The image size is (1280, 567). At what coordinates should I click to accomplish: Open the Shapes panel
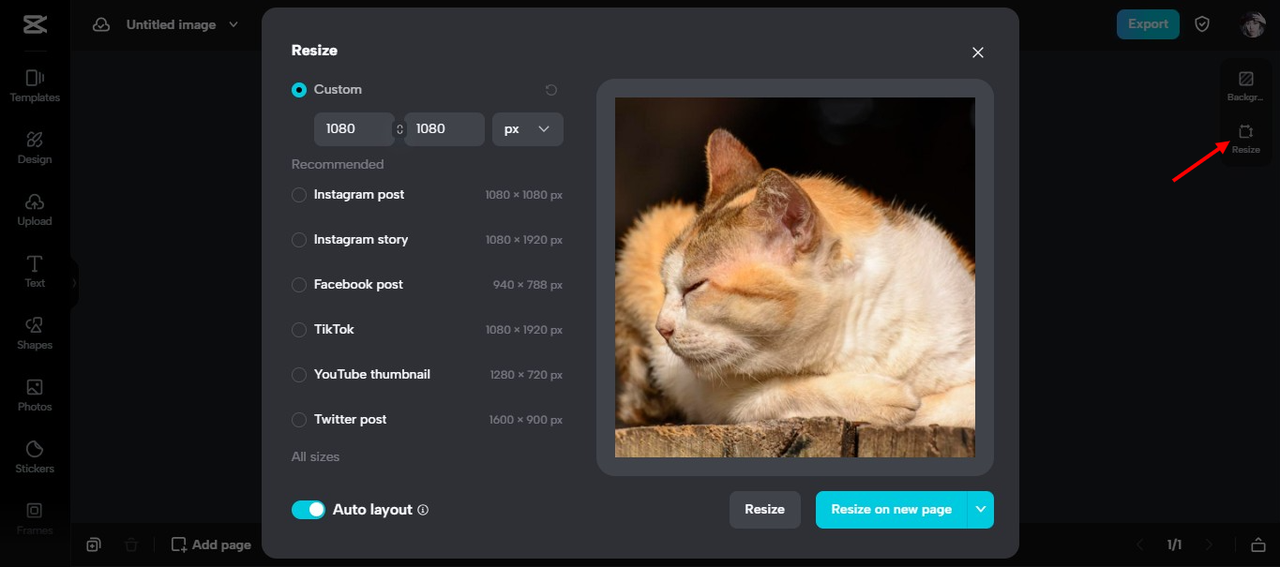click(35, 334)
